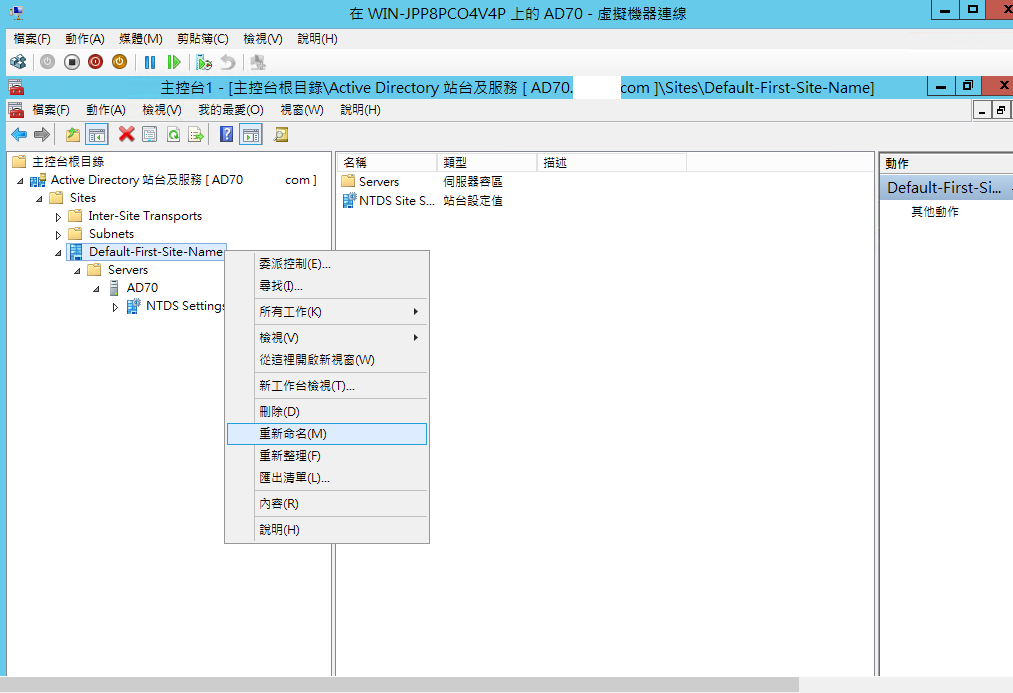The height and width of the screenshot is (693, 1013).
Task: Collapse the Active Directory 站台及服務 node
Action: click(x=20, y=181)
